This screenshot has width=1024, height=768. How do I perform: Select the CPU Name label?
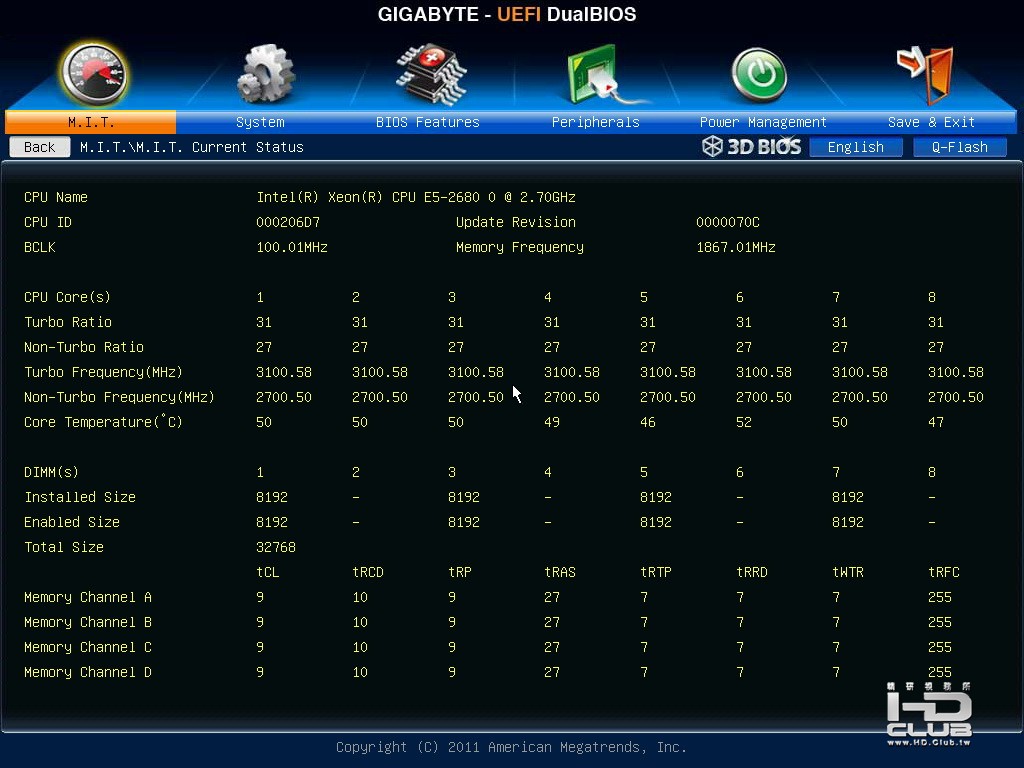(56, 197)
